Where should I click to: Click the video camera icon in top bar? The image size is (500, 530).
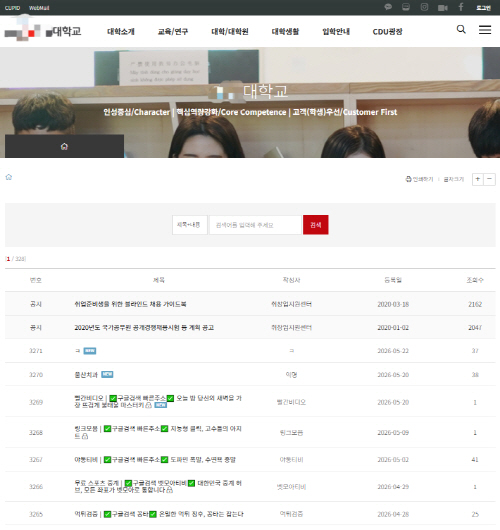point(443,8)
